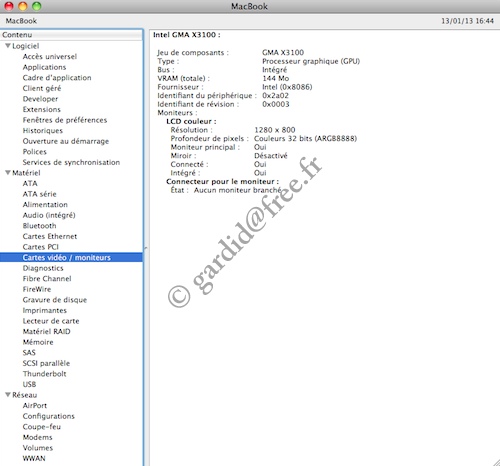500x466 pixels.
Task: Open the Polices entry
Action: pos(35,152)
